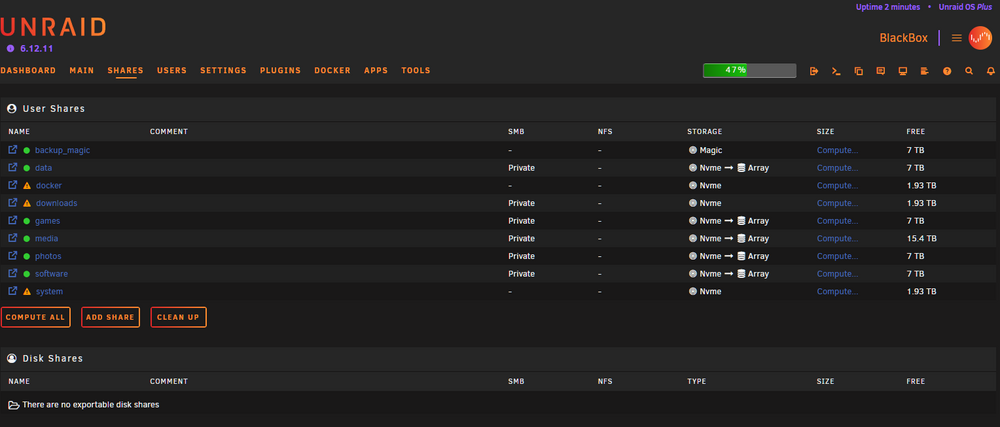This screenshot has height=427, width=1000.
Task: Open the downloads share link
Action: coord(56,203)
